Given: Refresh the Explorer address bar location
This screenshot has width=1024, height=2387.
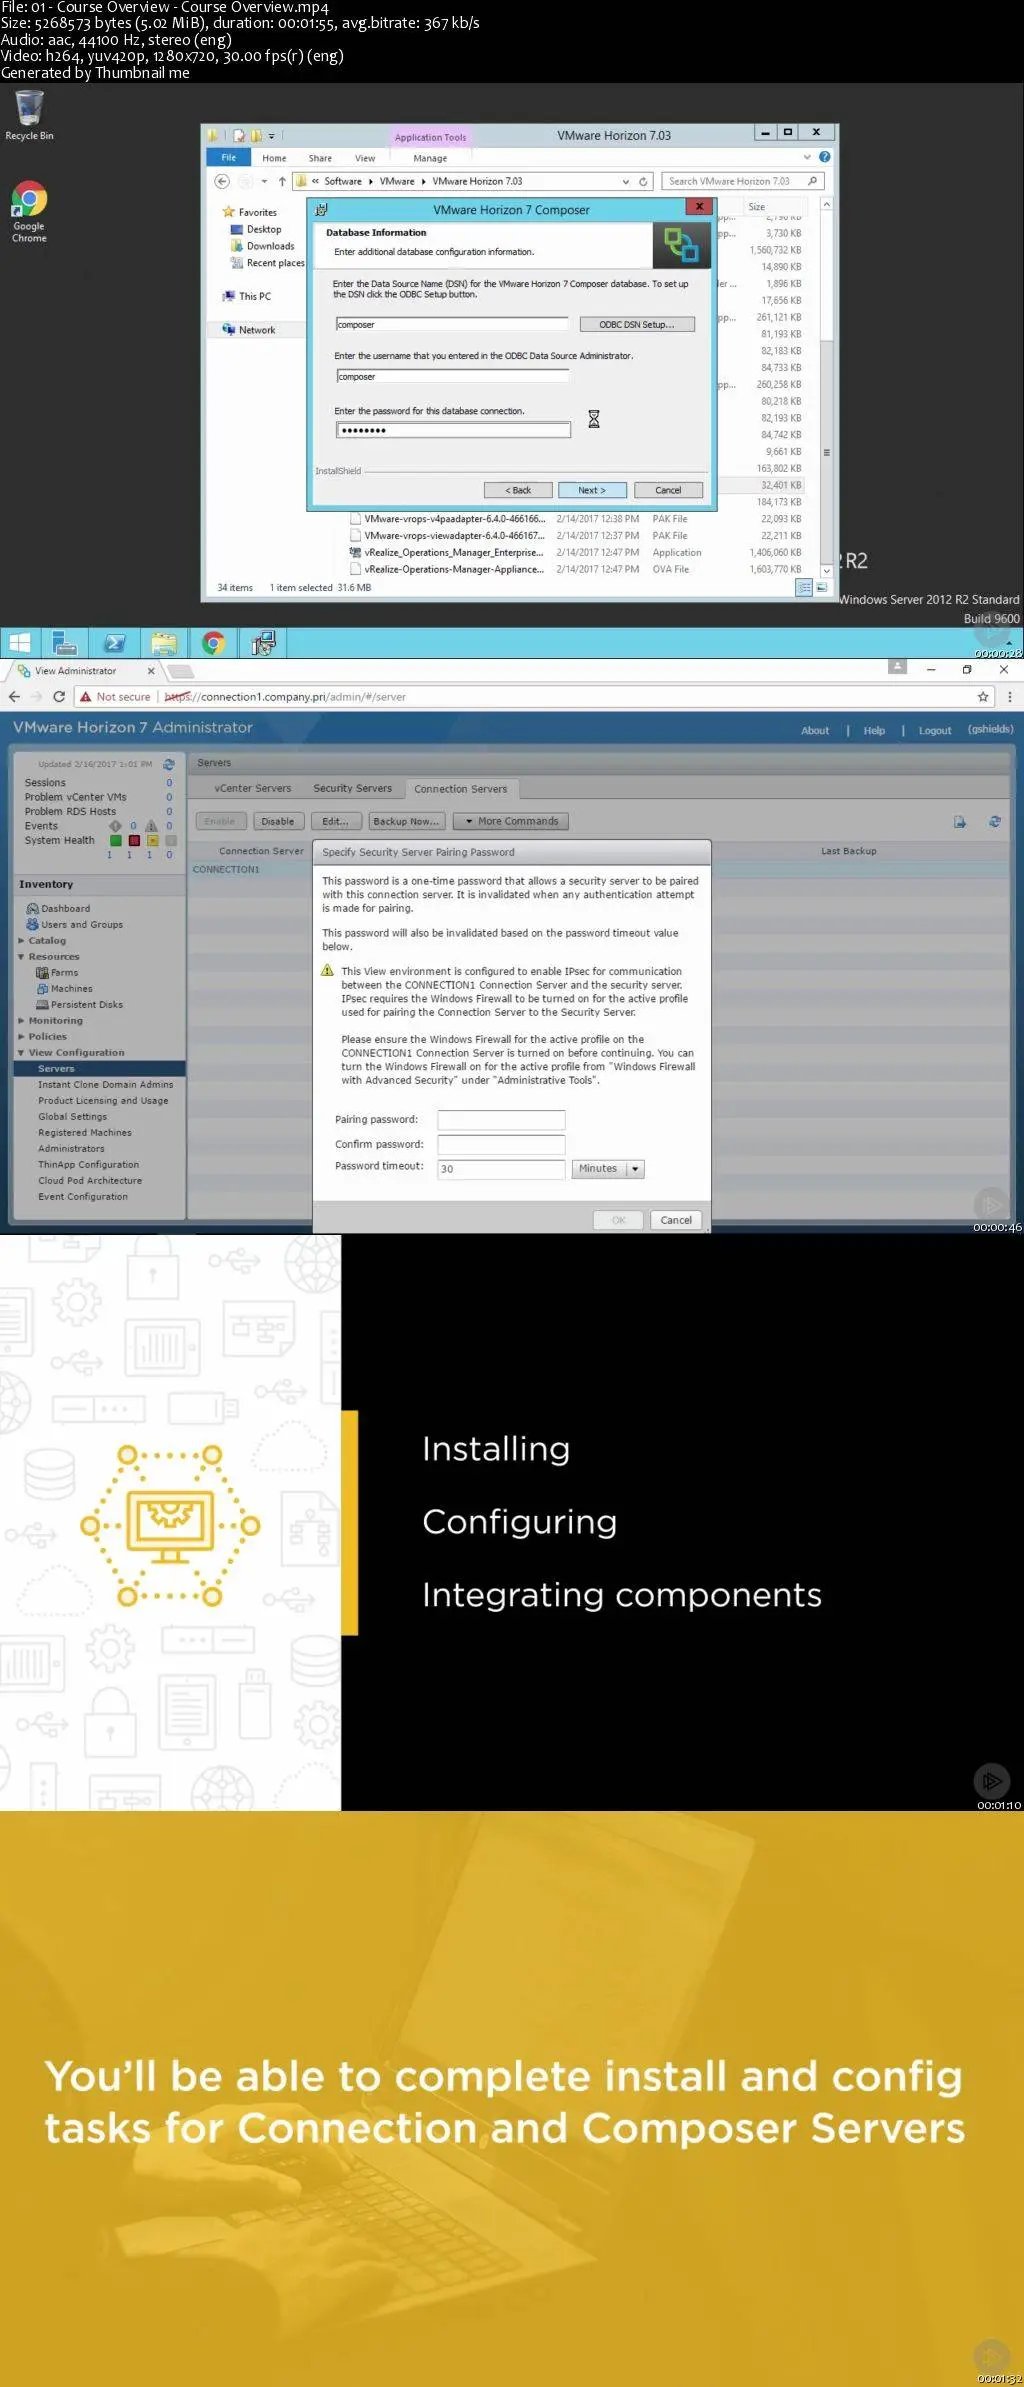Looking at the screenshot, I should tap(644, 181).
